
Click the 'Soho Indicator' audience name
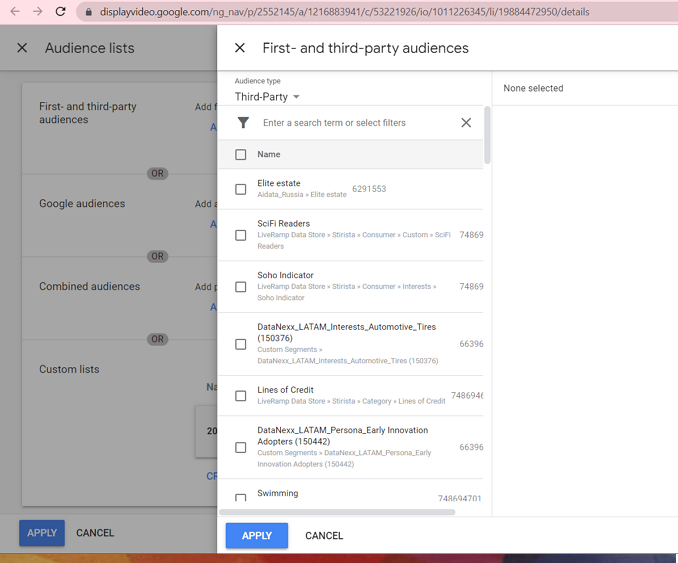click(285, 275)
